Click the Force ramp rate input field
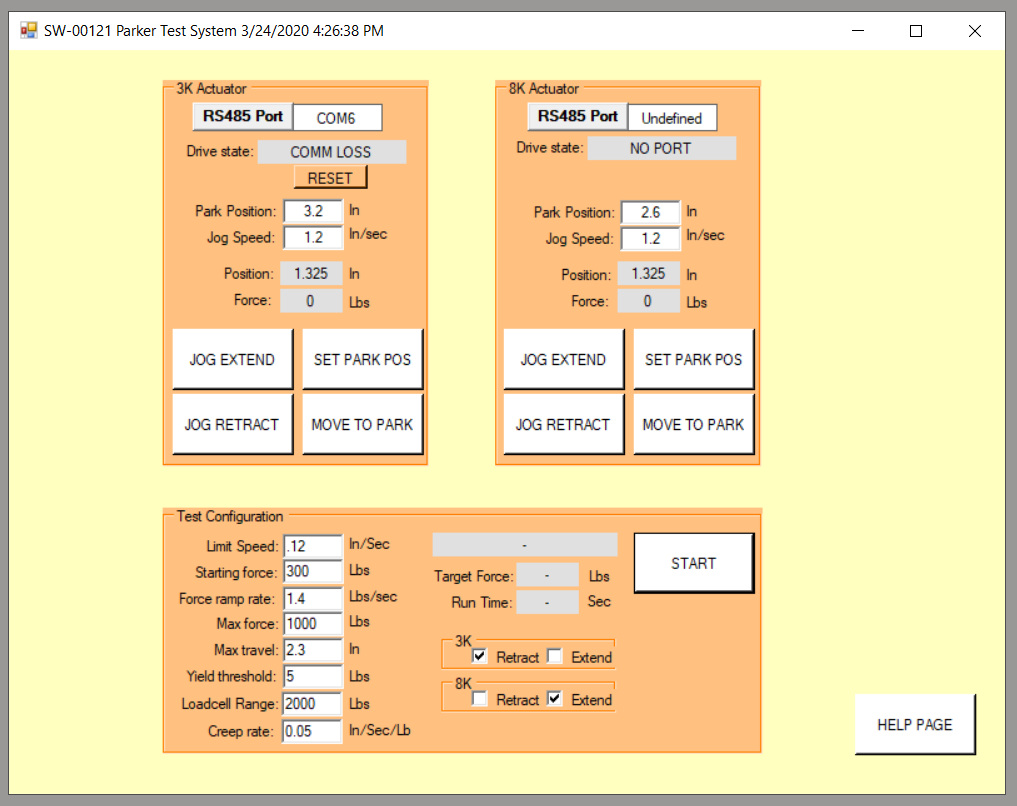 pos(313,599)
